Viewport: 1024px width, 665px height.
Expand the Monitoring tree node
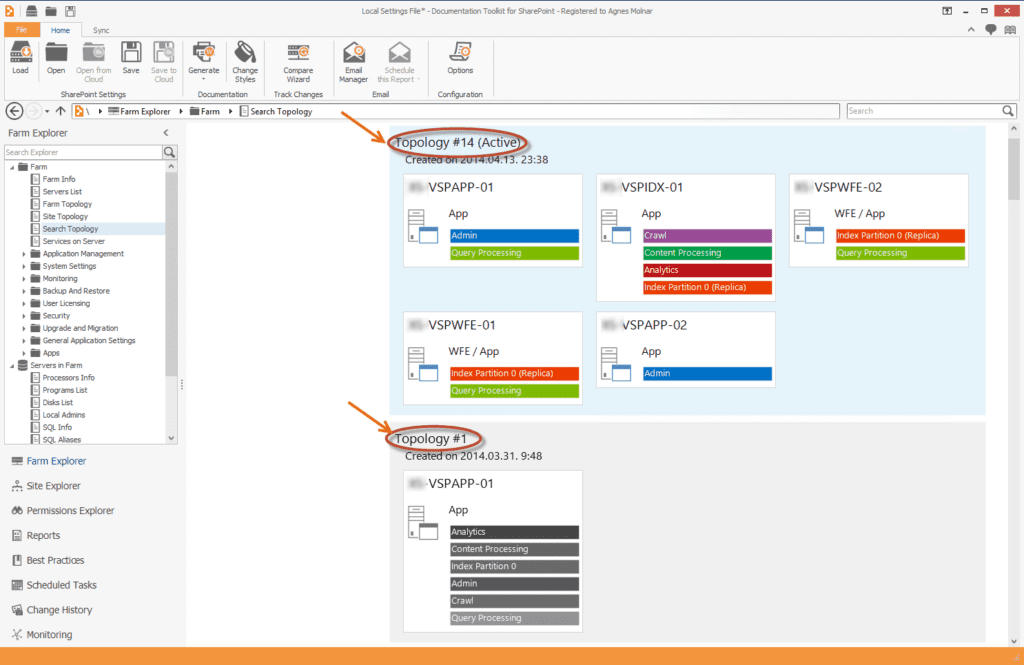pyautogui.click(x=24, y=279)
